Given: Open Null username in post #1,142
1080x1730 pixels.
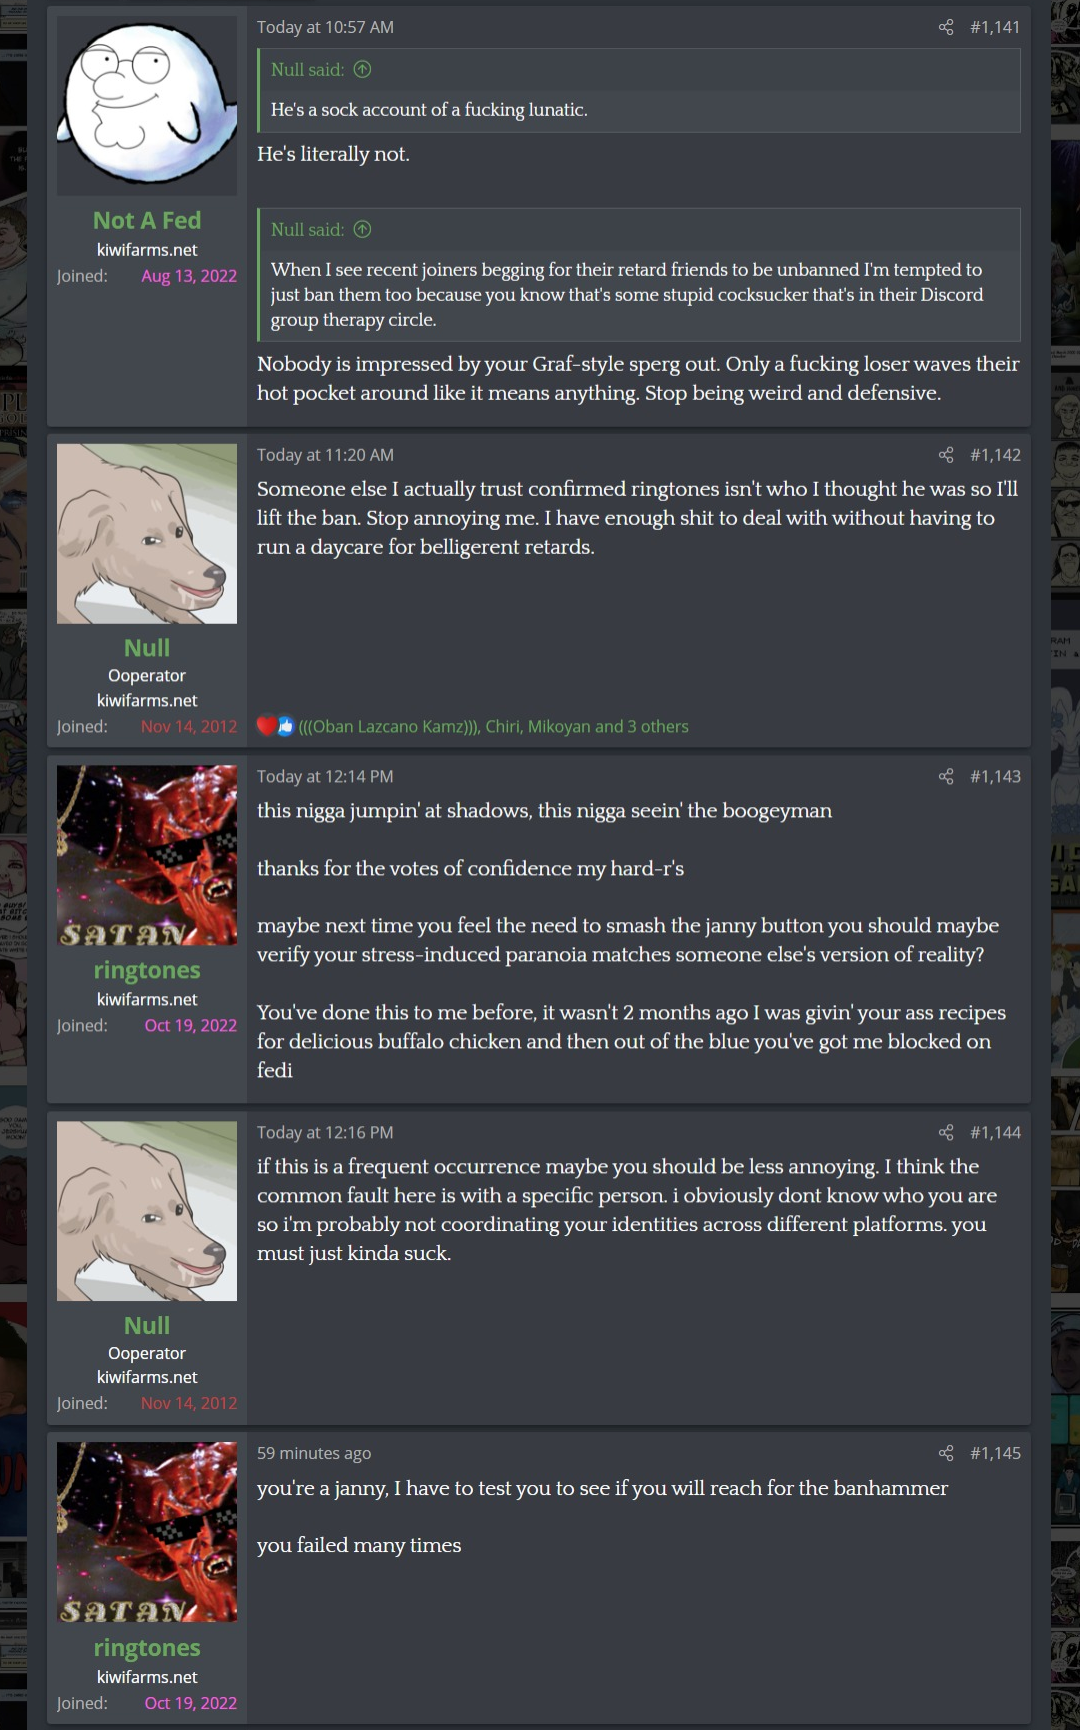Looking at the screenshot, I should pos(147,648).
